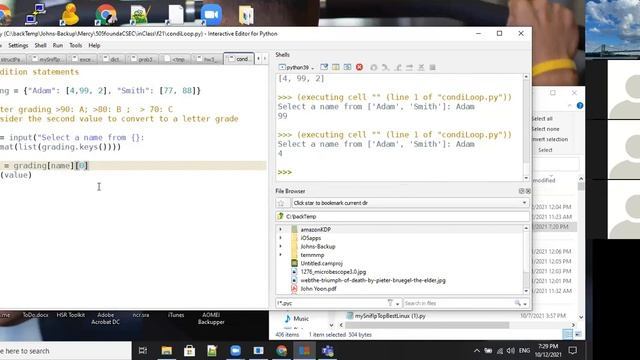Click Select all in Explorer window
The height and width of the screenshot is (360, 640).
pos(542,118)
